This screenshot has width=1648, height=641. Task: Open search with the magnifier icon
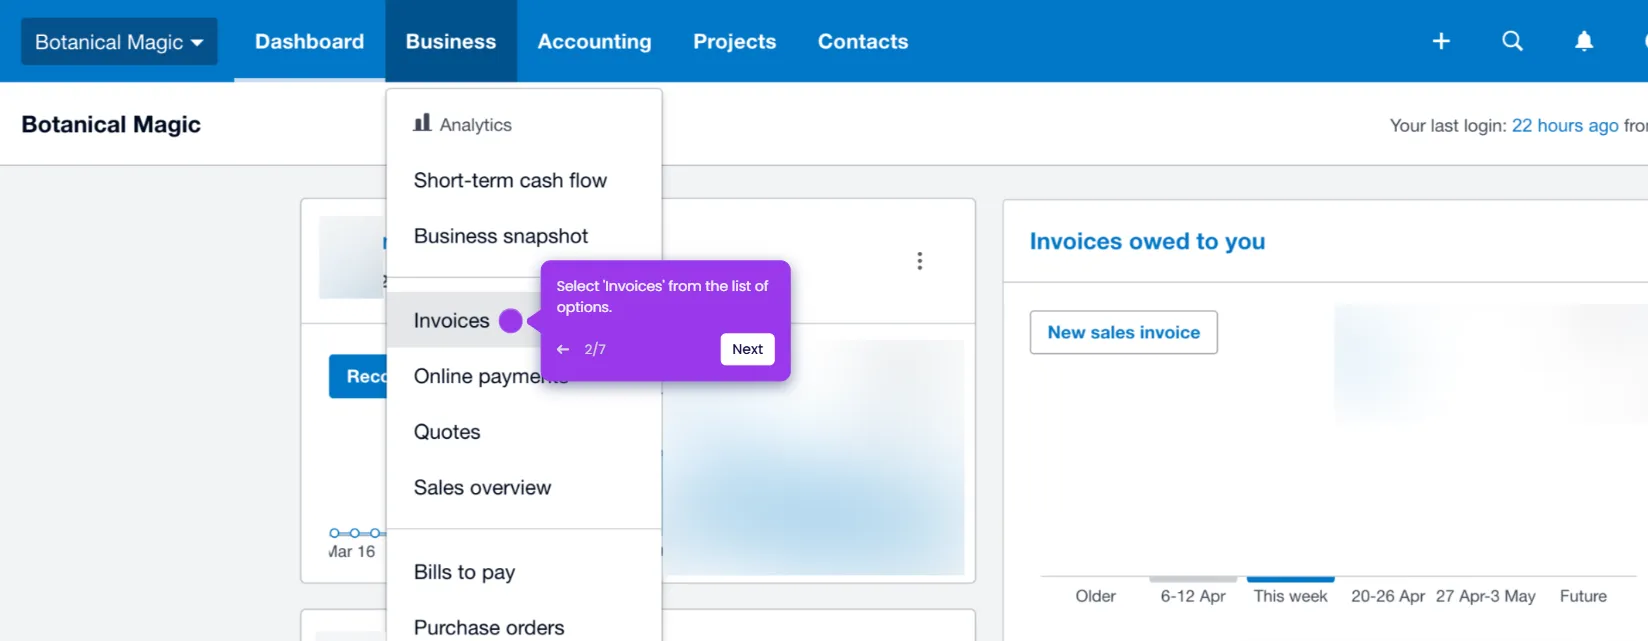pos(1512,41)
